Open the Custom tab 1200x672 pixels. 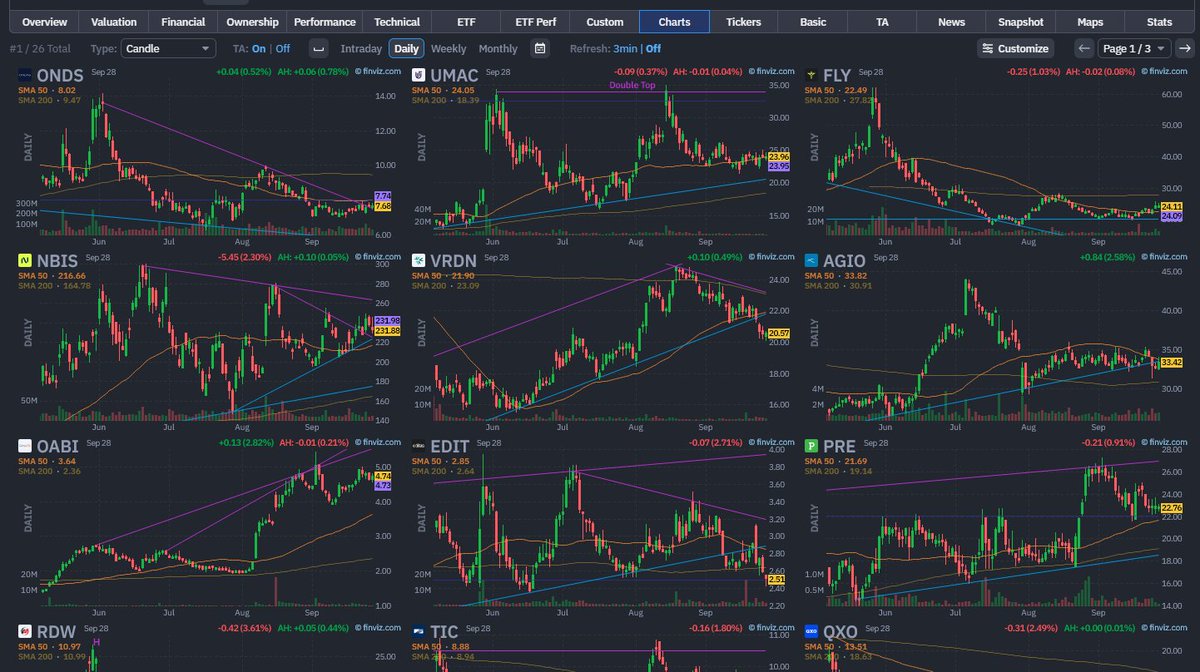pyautogui.click(x=605, y=22)
